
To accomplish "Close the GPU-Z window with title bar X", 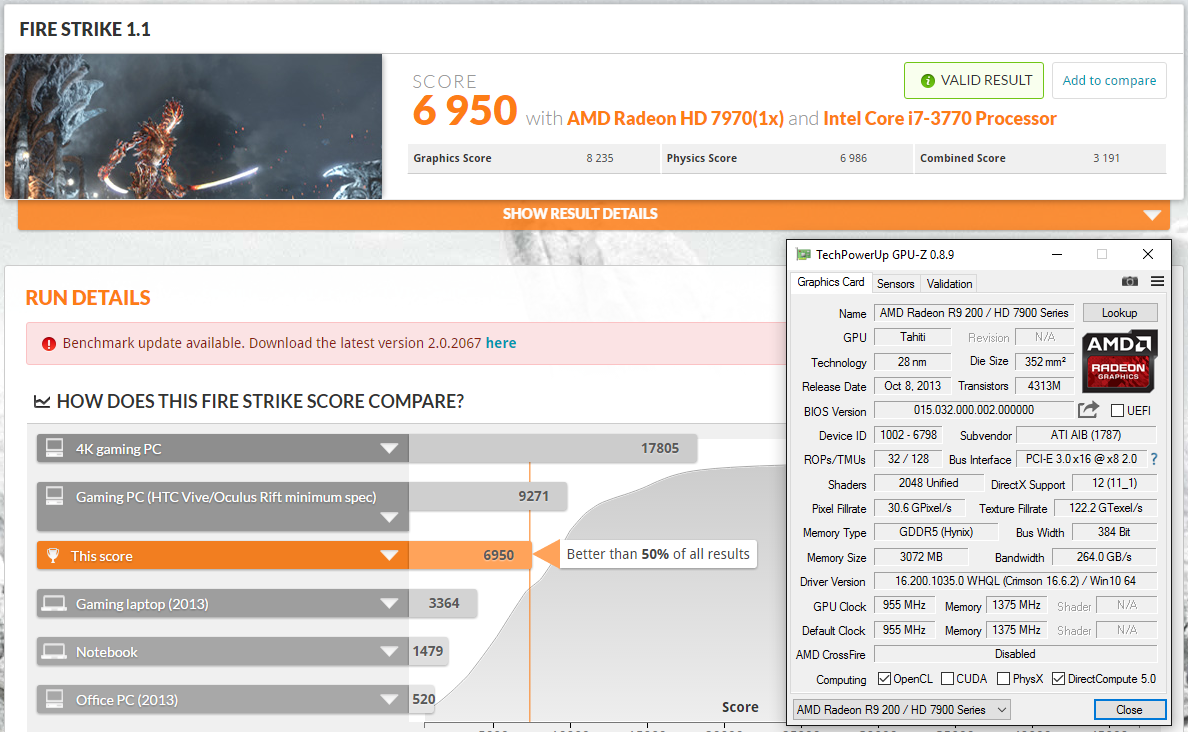I will pos(1148,254).
